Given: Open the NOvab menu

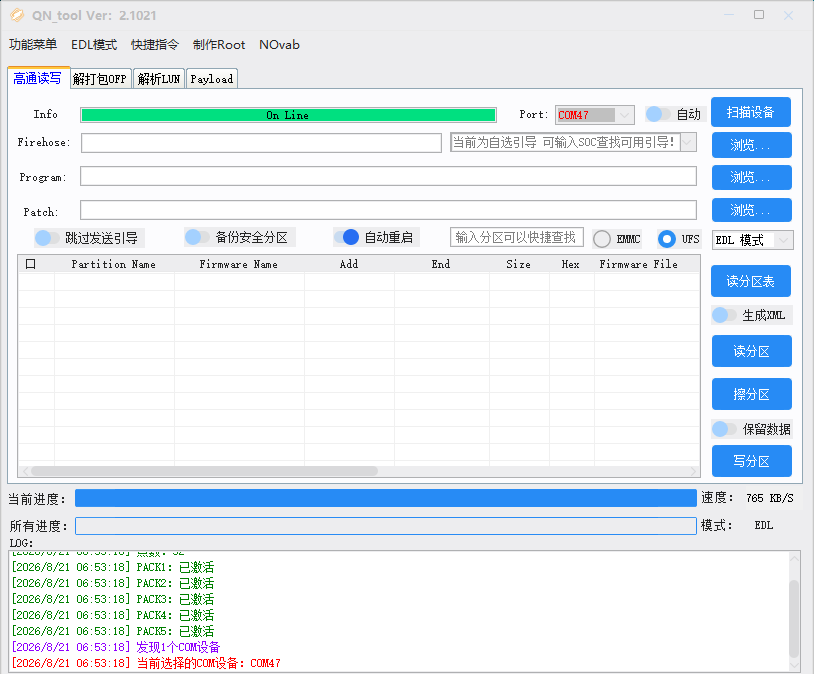Looking at the screenshot, I should [x=279, y=45].
